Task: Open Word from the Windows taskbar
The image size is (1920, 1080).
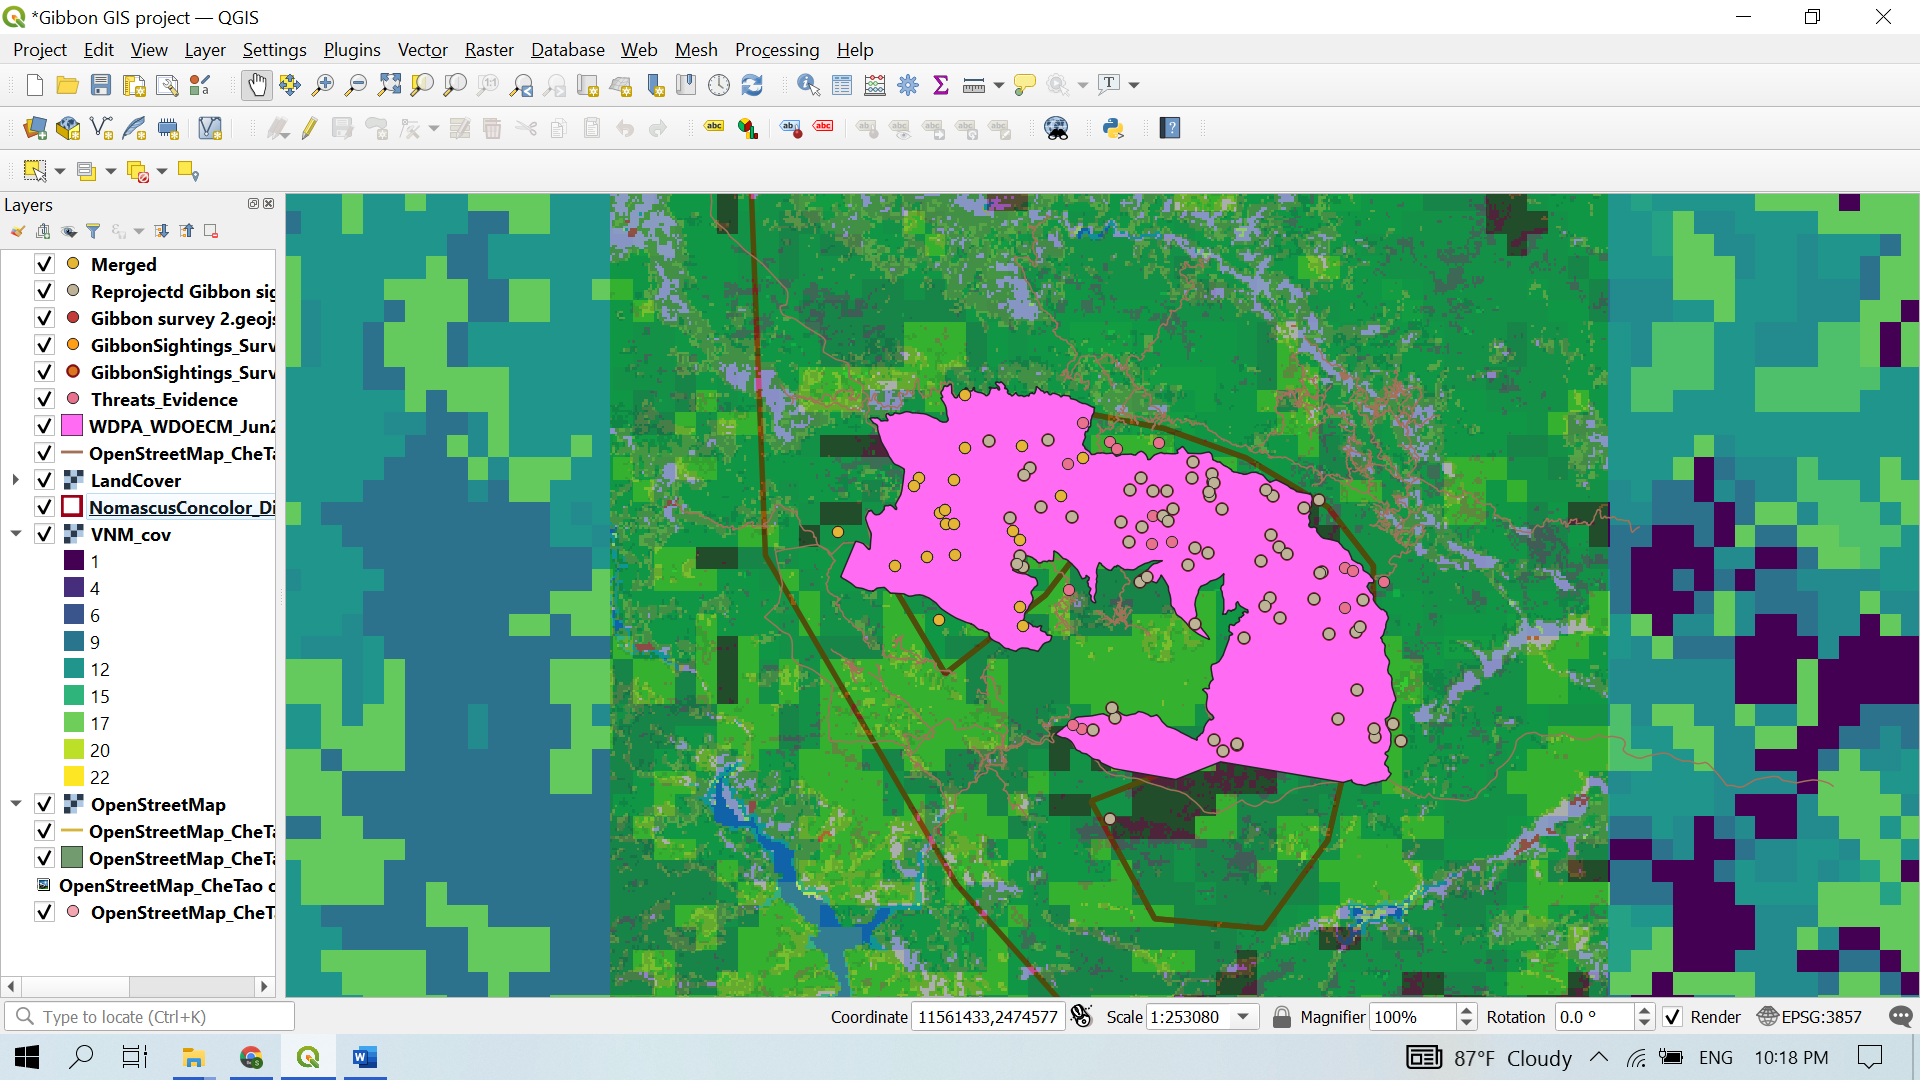Action: (364, 1057)
